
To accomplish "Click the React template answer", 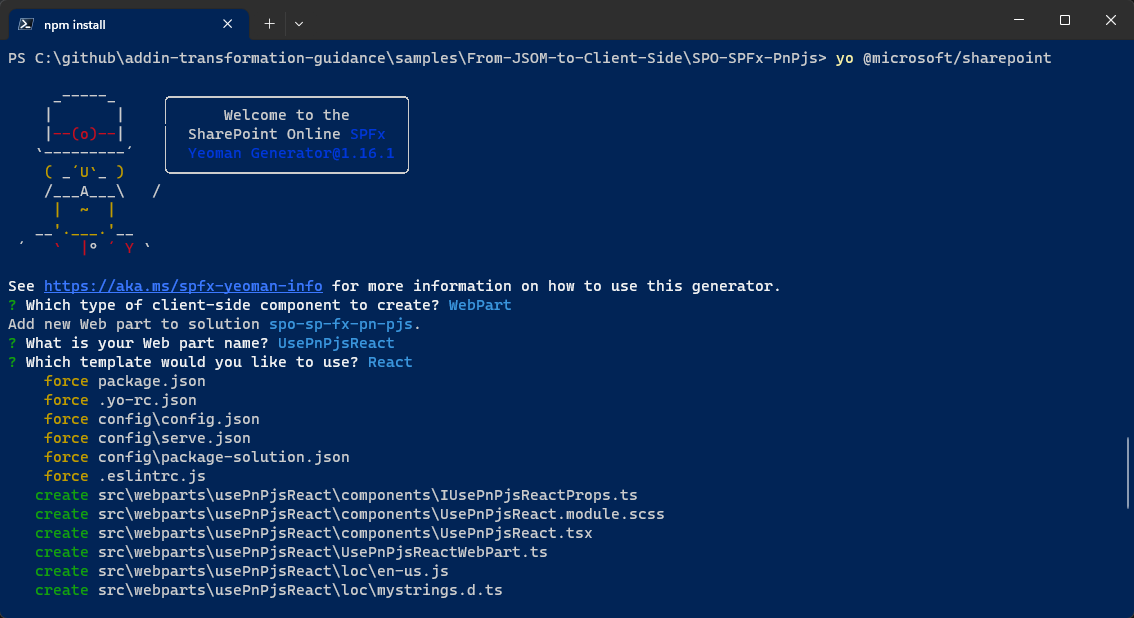I will (x=390, y=362).
